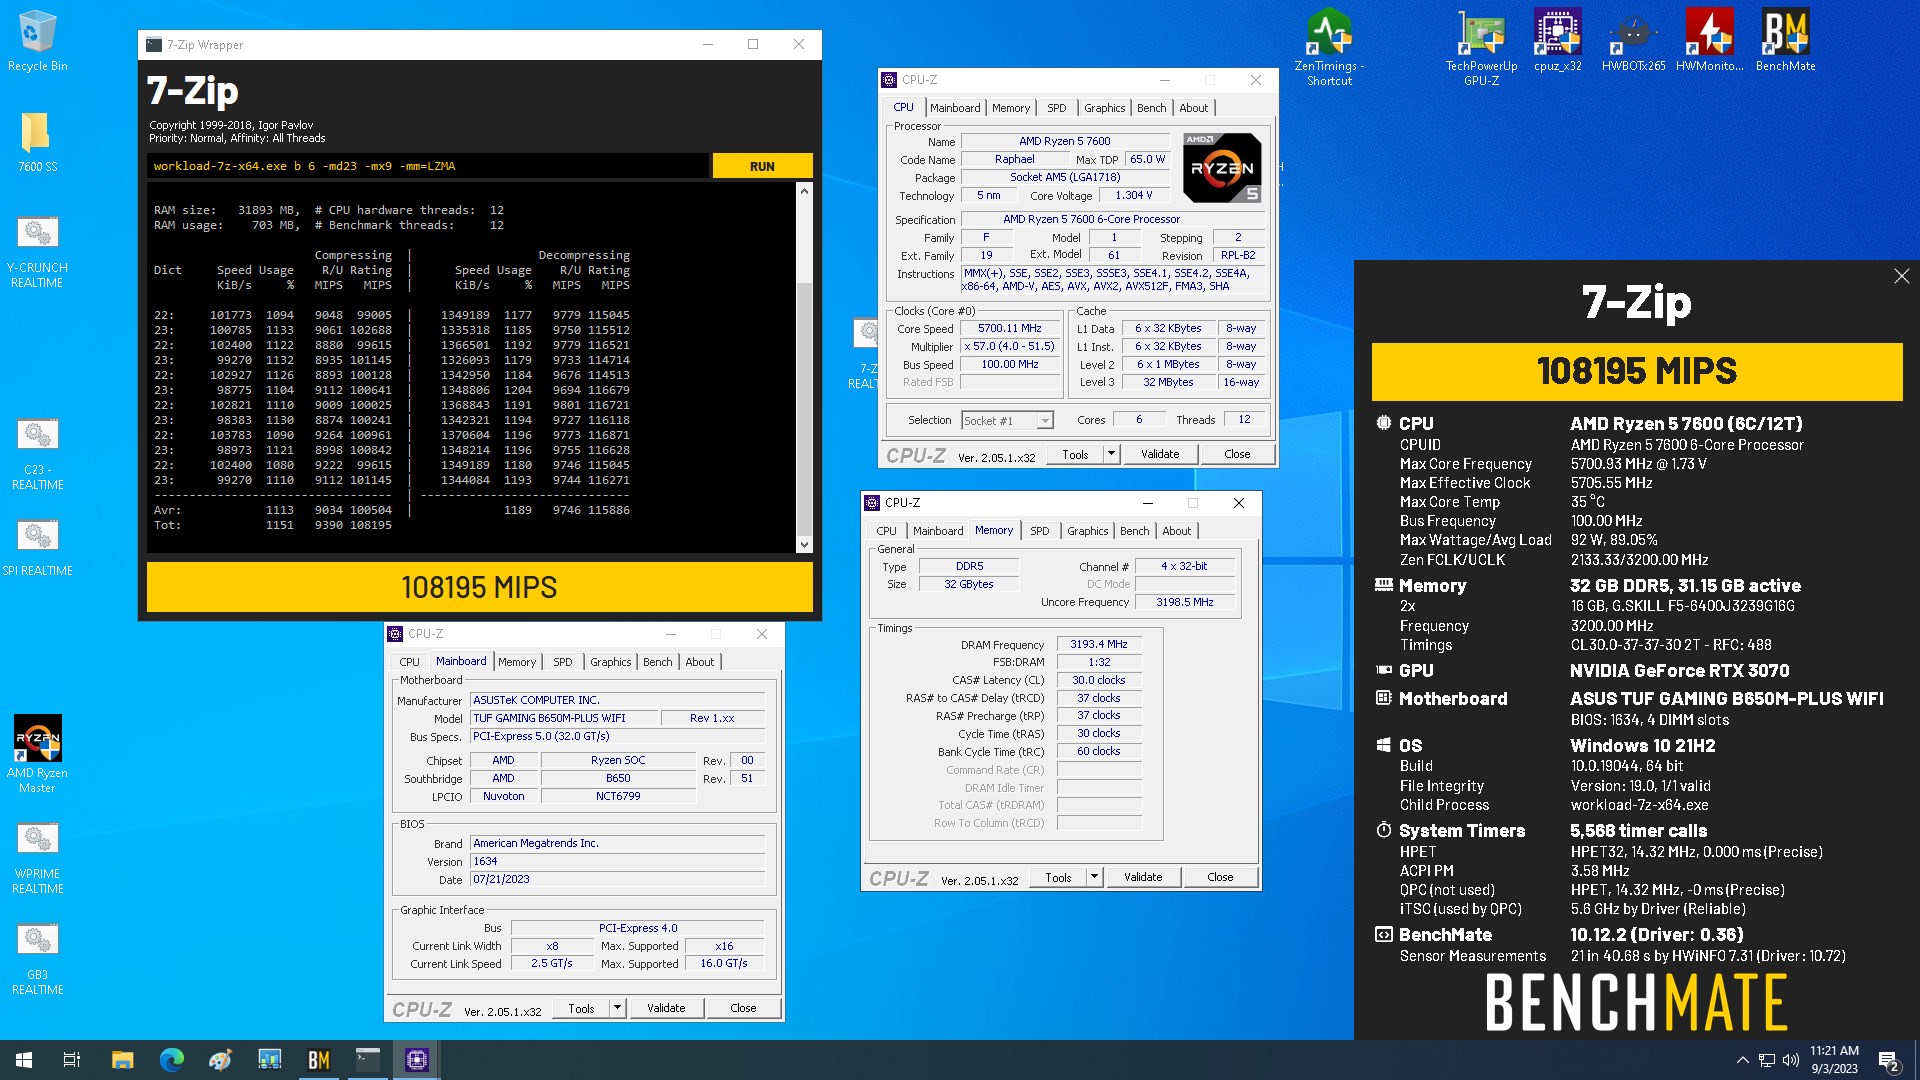The height and width of the screenshot is (1080, 1920).
Task: Click RUN in 7-Zip Wrapper
Action: [762, 166]
